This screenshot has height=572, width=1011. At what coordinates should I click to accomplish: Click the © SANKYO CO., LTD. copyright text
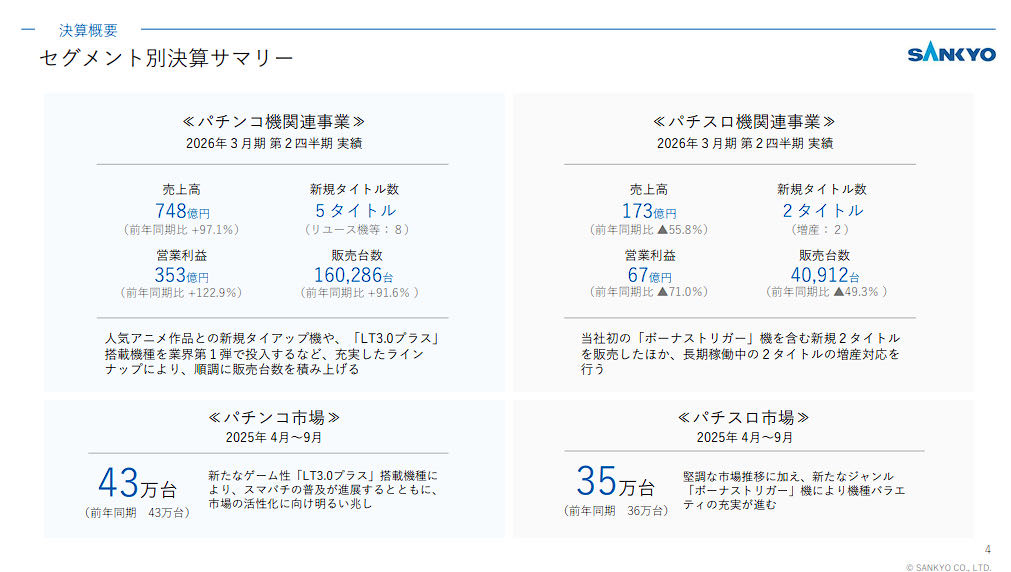950,566
